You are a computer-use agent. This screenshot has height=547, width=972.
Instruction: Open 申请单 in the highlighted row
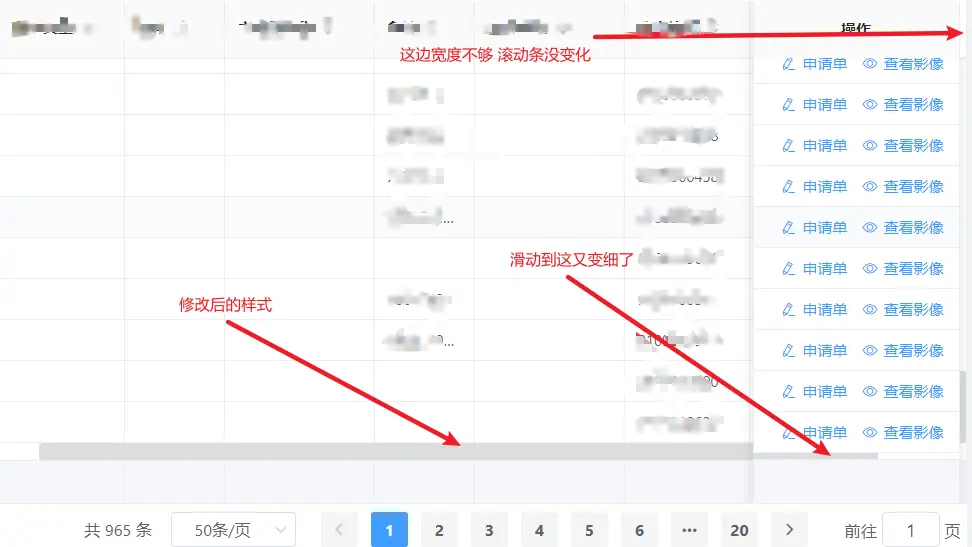[x=824, y=228]
